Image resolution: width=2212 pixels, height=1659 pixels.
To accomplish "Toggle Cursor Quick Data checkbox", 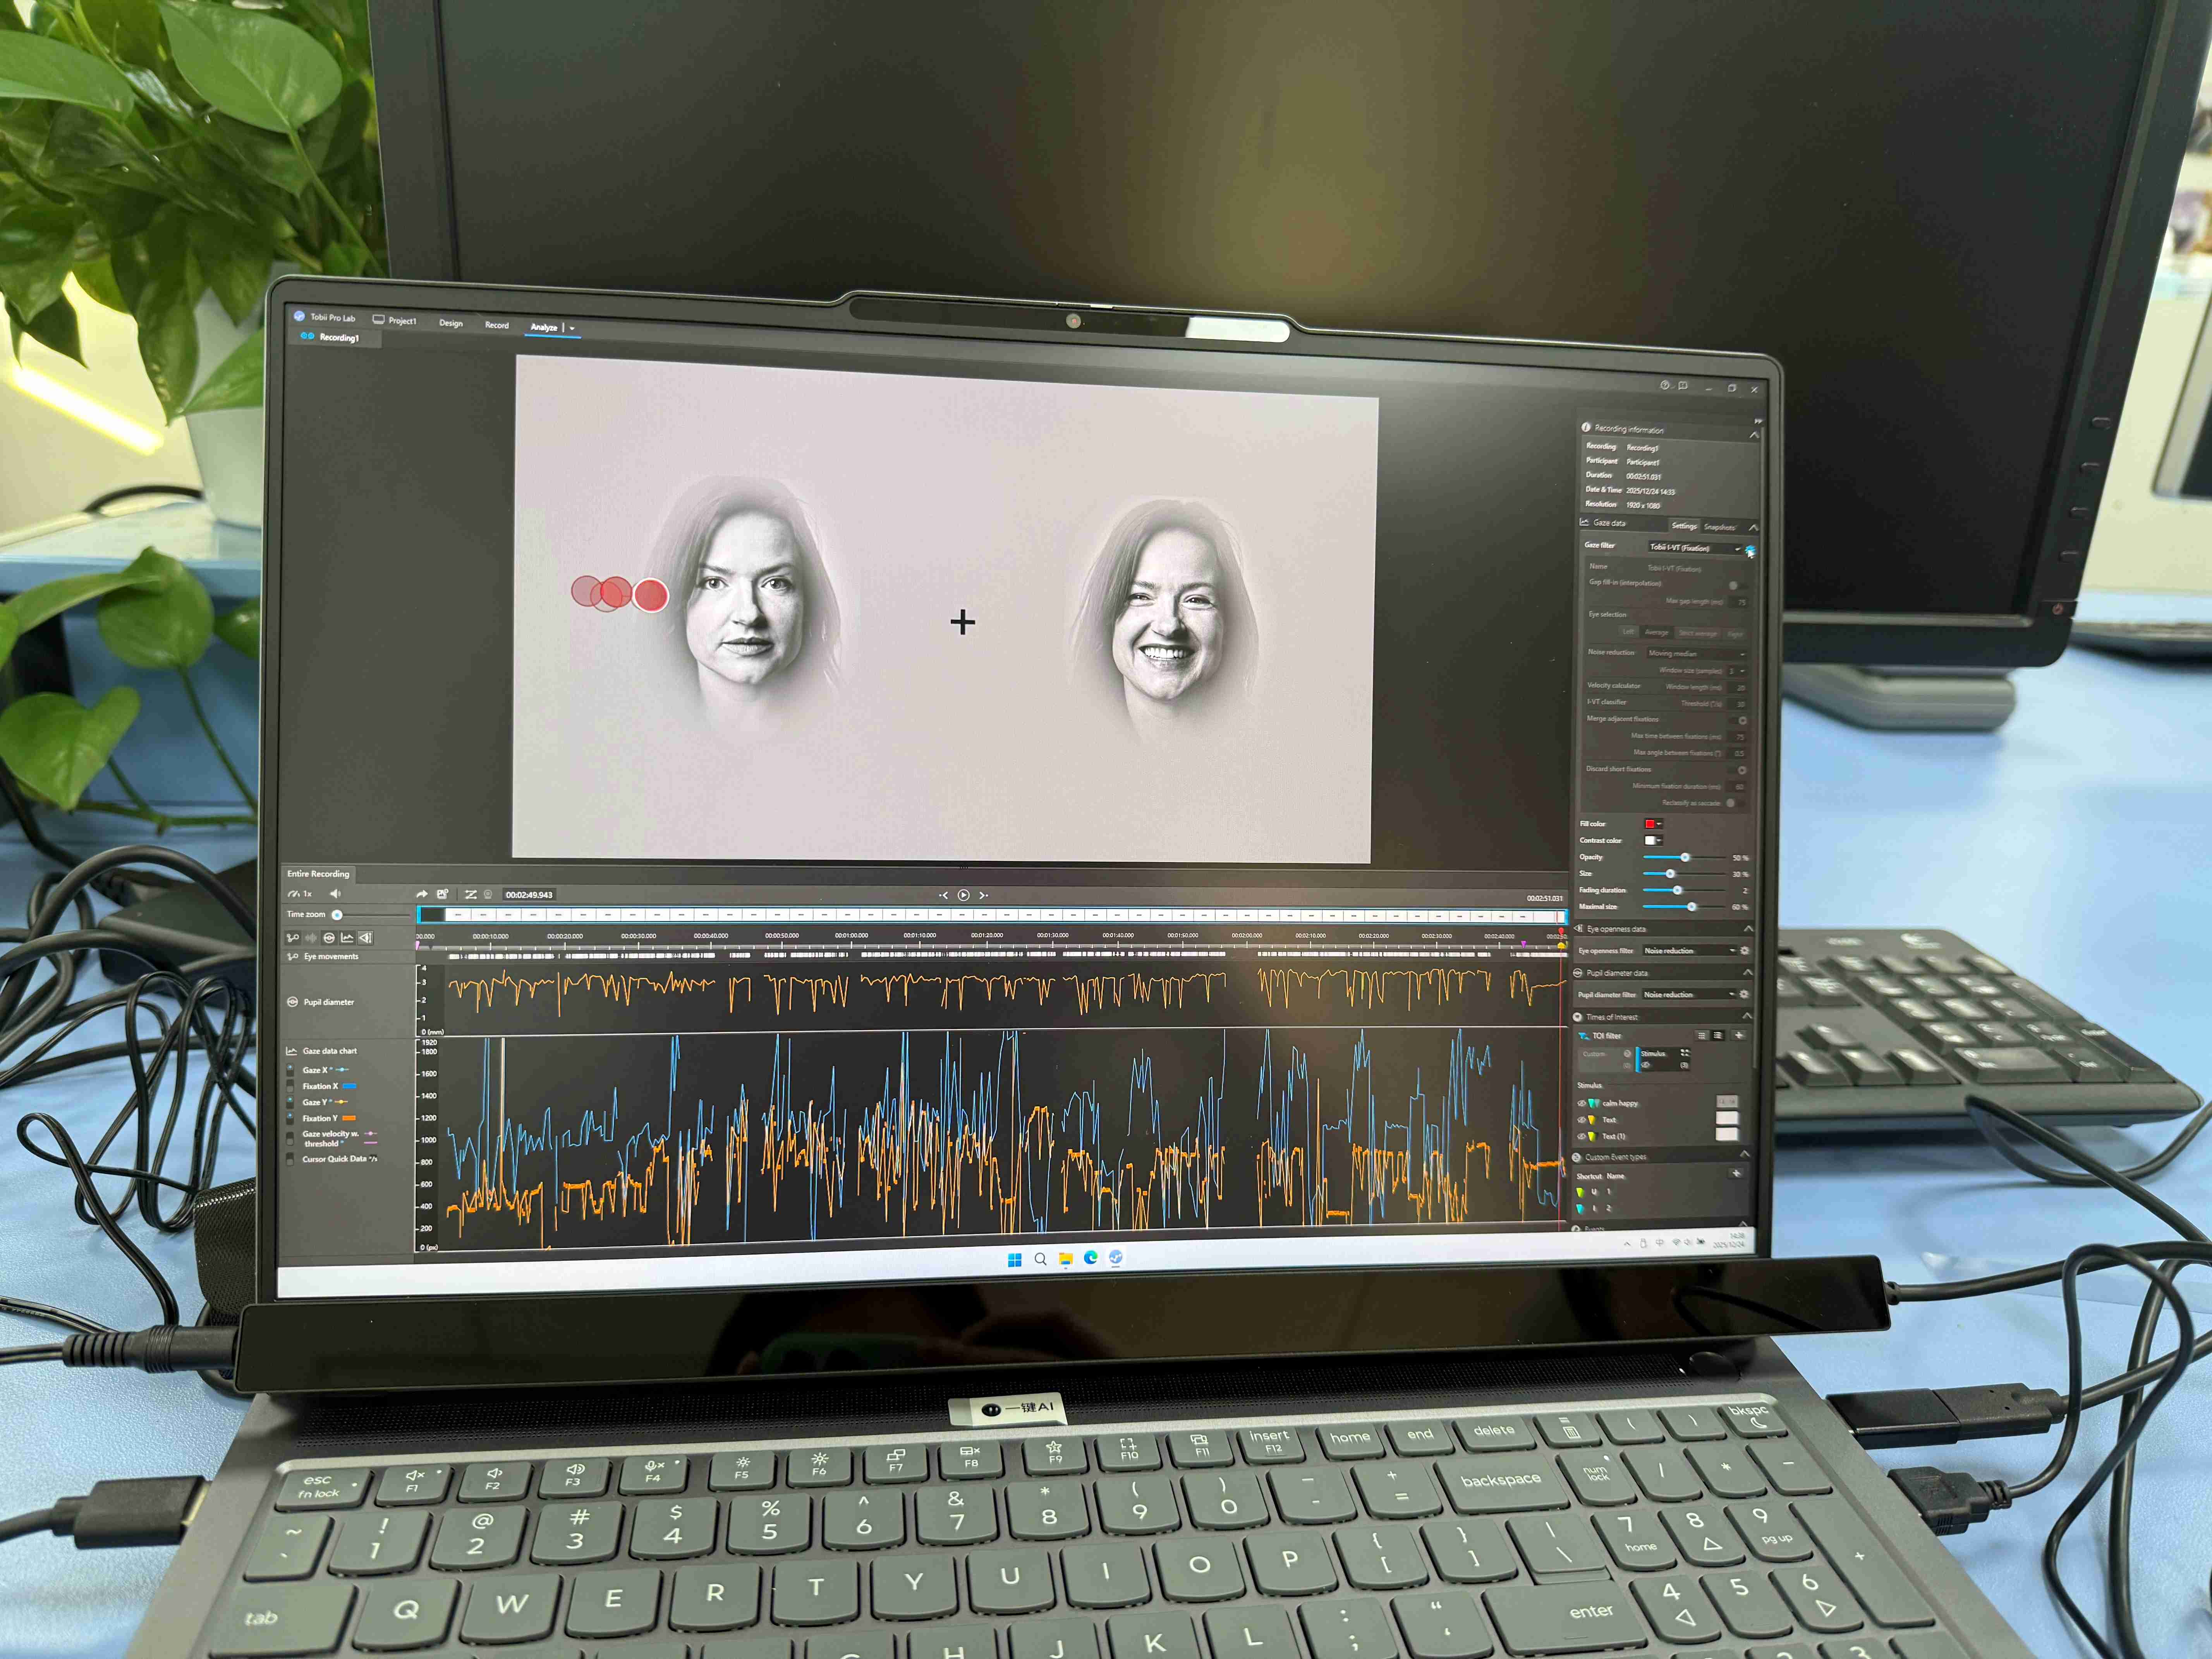I will tap(291, 1159).
